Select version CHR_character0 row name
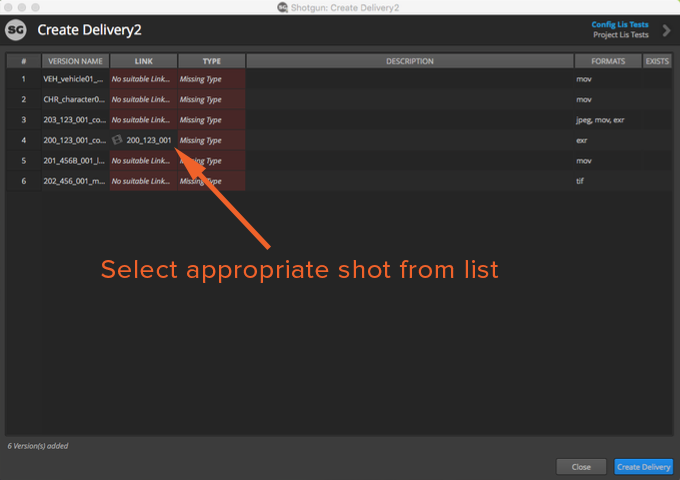This screenshot has width=680, height=480. (x=75, y=99)
